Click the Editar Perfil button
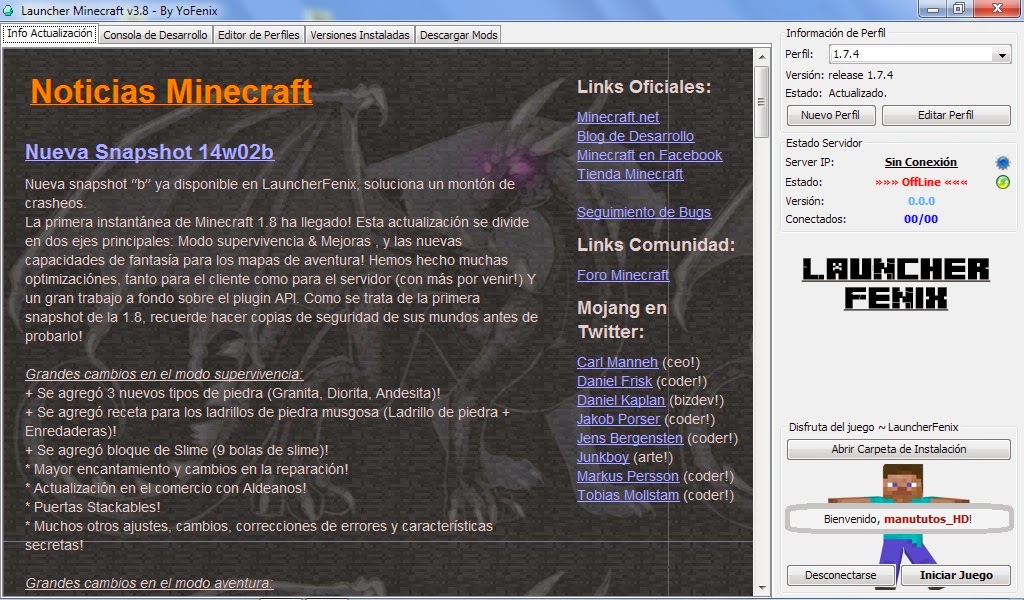This screenshot has width=1024, height=600. [x=946, y=115]
